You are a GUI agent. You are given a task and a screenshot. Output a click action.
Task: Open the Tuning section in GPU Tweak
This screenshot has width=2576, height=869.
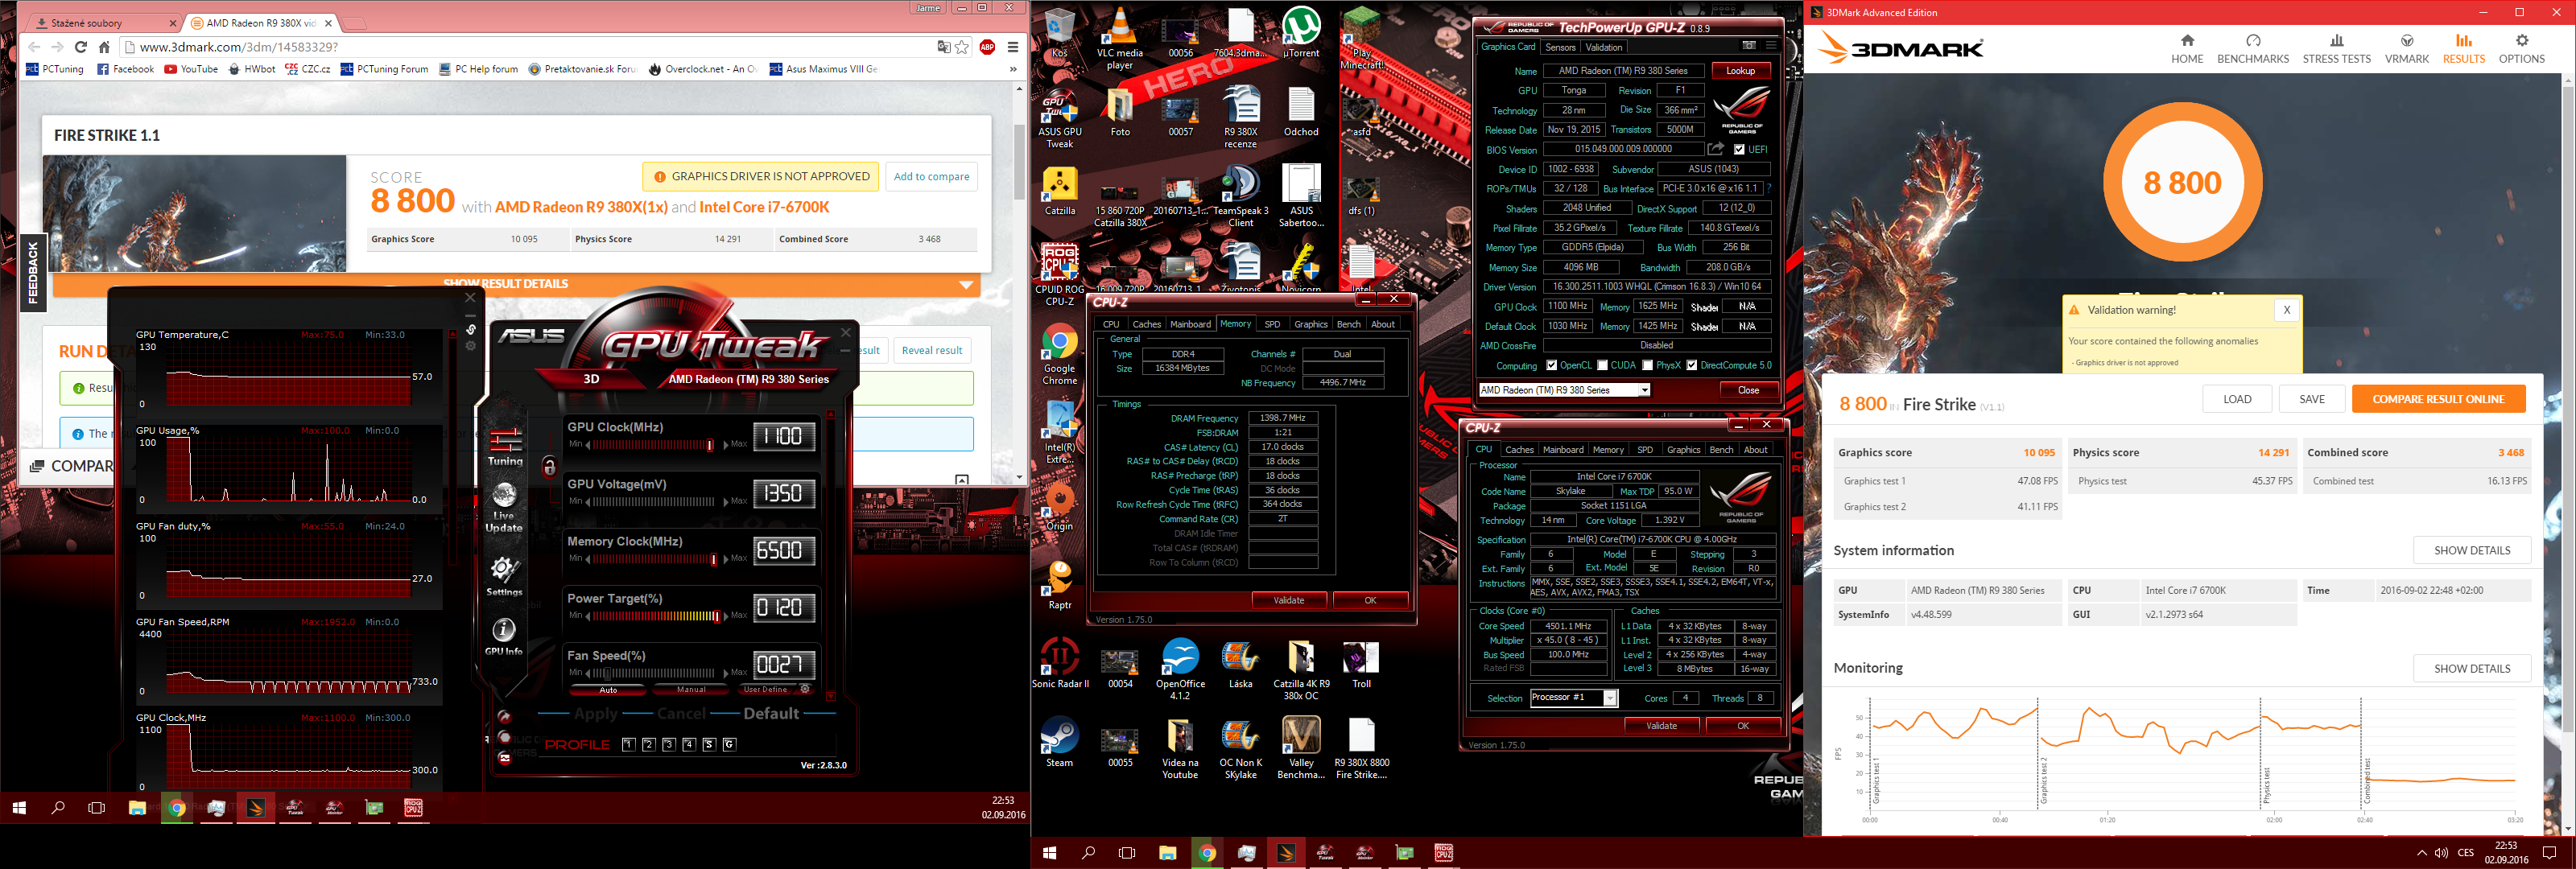(x=505, y=447)
